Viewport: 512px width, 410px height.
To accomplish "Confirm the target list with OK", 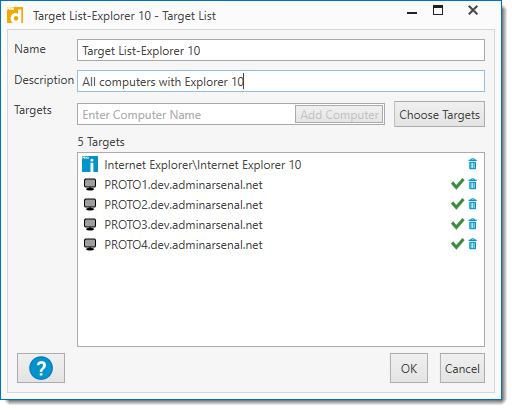I will coord(409,368).
